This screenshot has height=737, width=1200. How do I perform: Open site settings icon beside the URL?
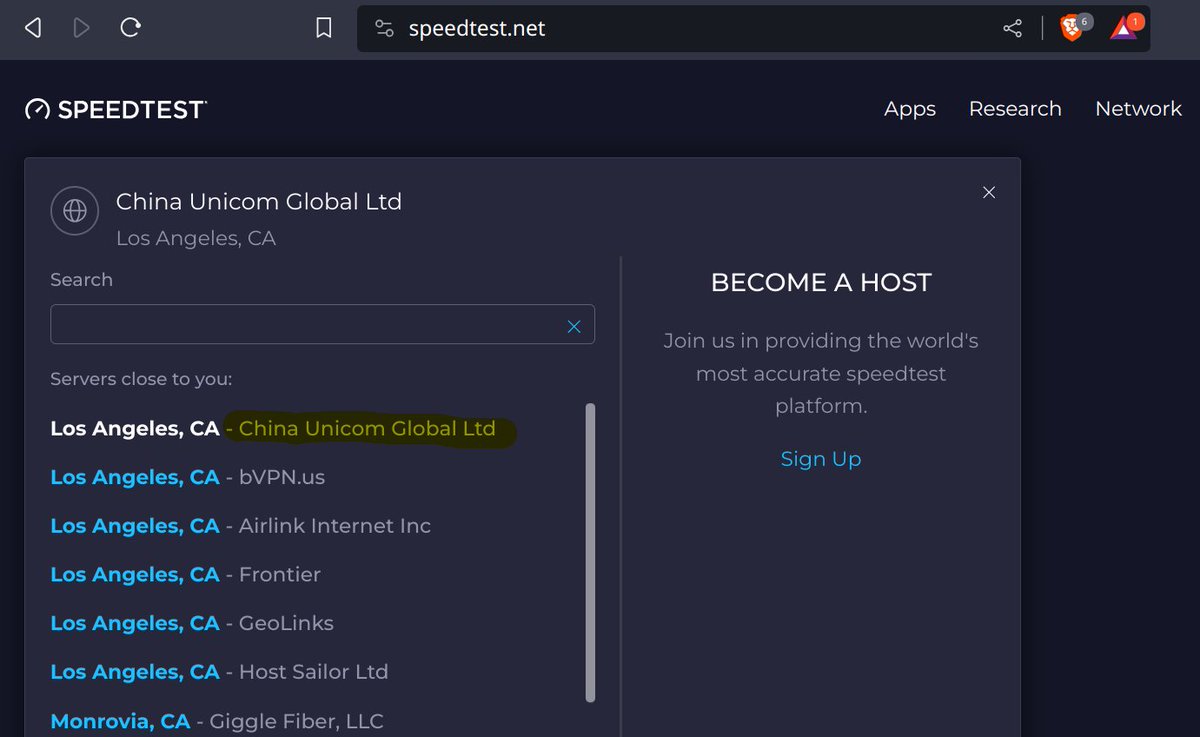click(385, 29)
